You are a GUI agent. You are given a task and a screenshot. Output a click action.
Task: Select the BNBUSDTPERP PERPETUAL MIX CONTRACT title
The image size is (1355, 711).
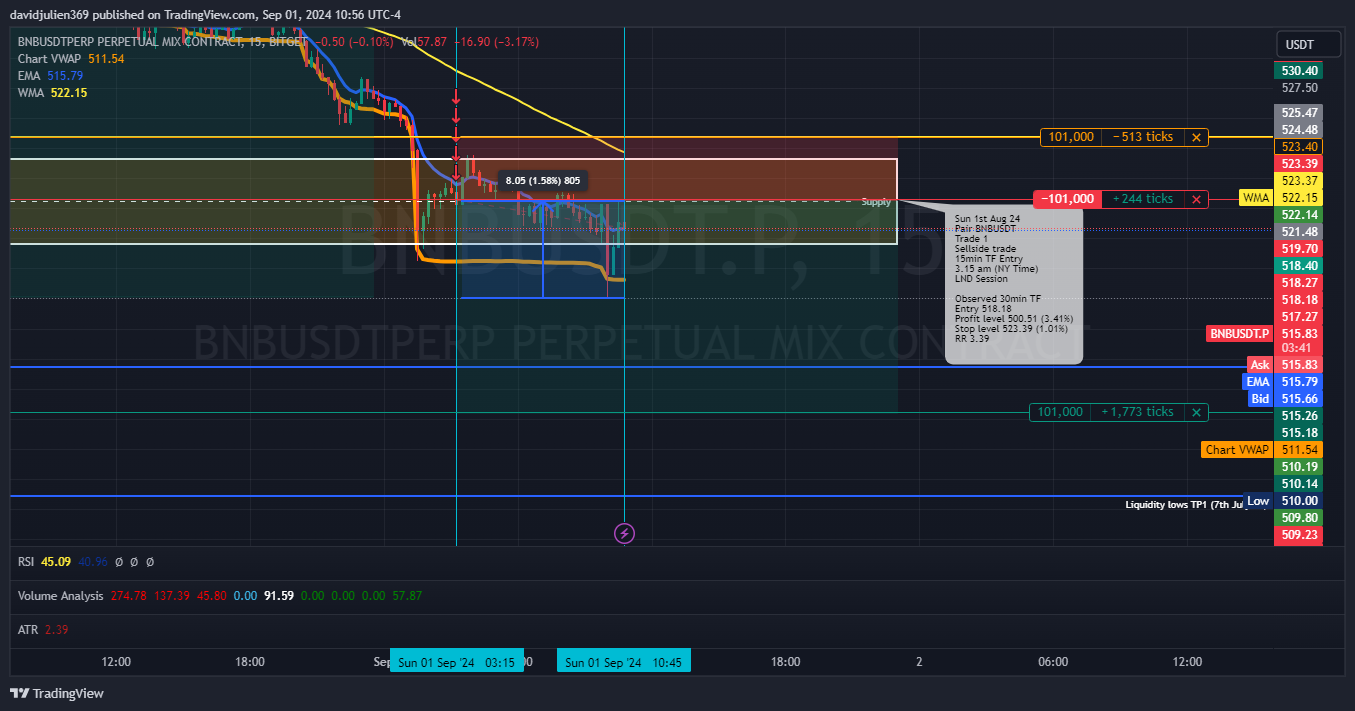pyautogui.click(x=130, y=42)
